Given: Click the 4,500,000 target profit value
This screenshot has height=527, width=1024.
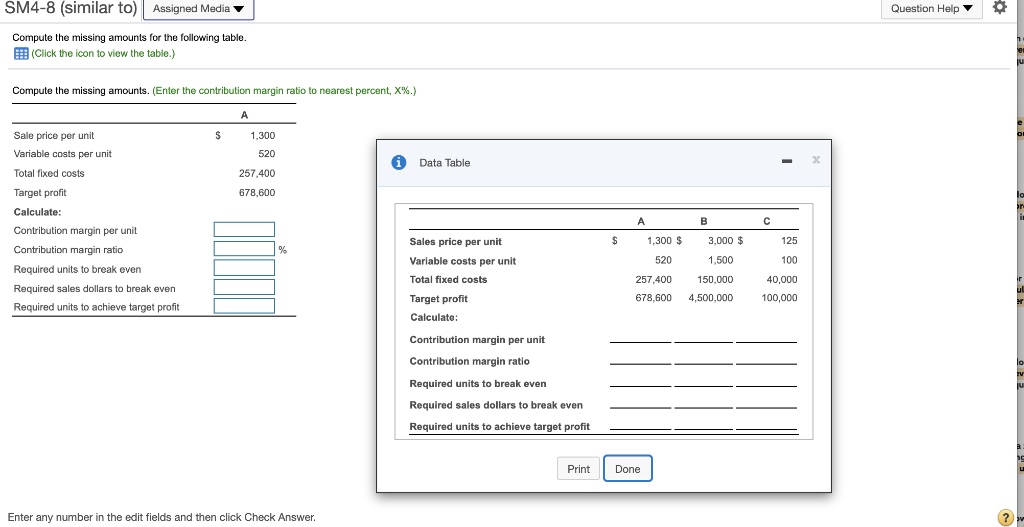Looking at the screenshot, I should point(711,298).
